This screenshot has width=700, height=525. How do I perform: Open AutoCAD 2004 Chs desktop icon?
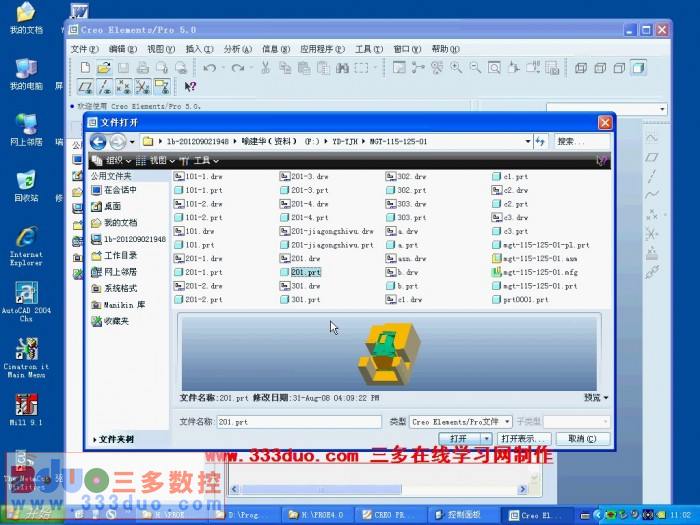[26, 302]
